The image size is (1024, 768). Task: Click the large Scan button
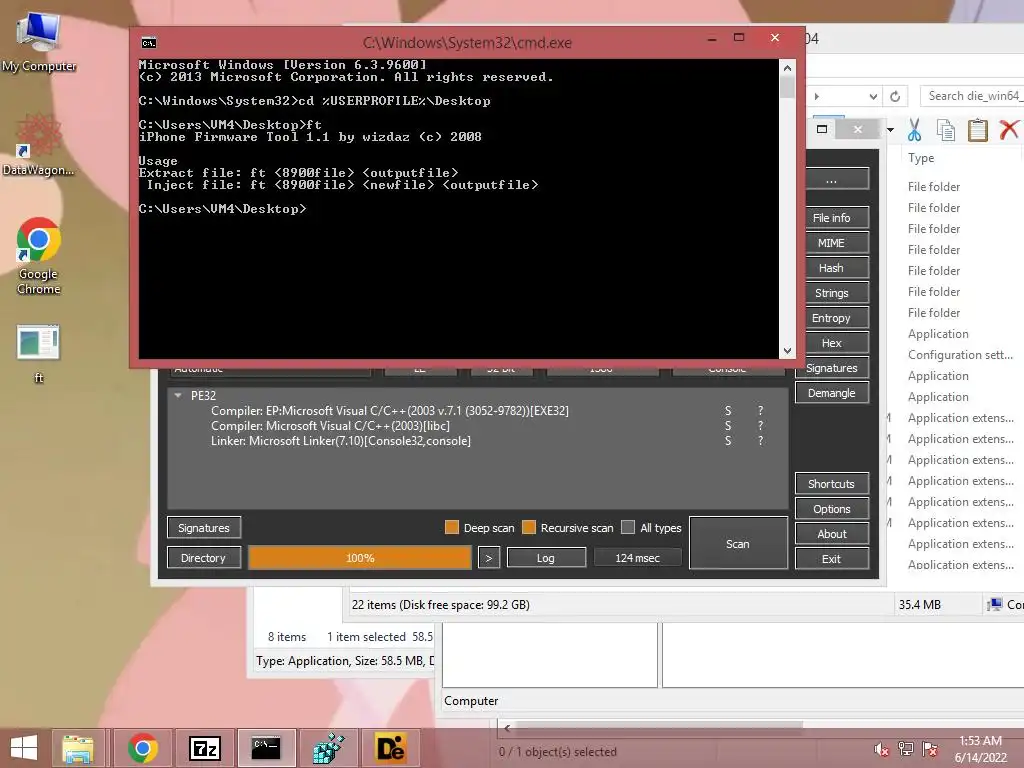point(738,543)
